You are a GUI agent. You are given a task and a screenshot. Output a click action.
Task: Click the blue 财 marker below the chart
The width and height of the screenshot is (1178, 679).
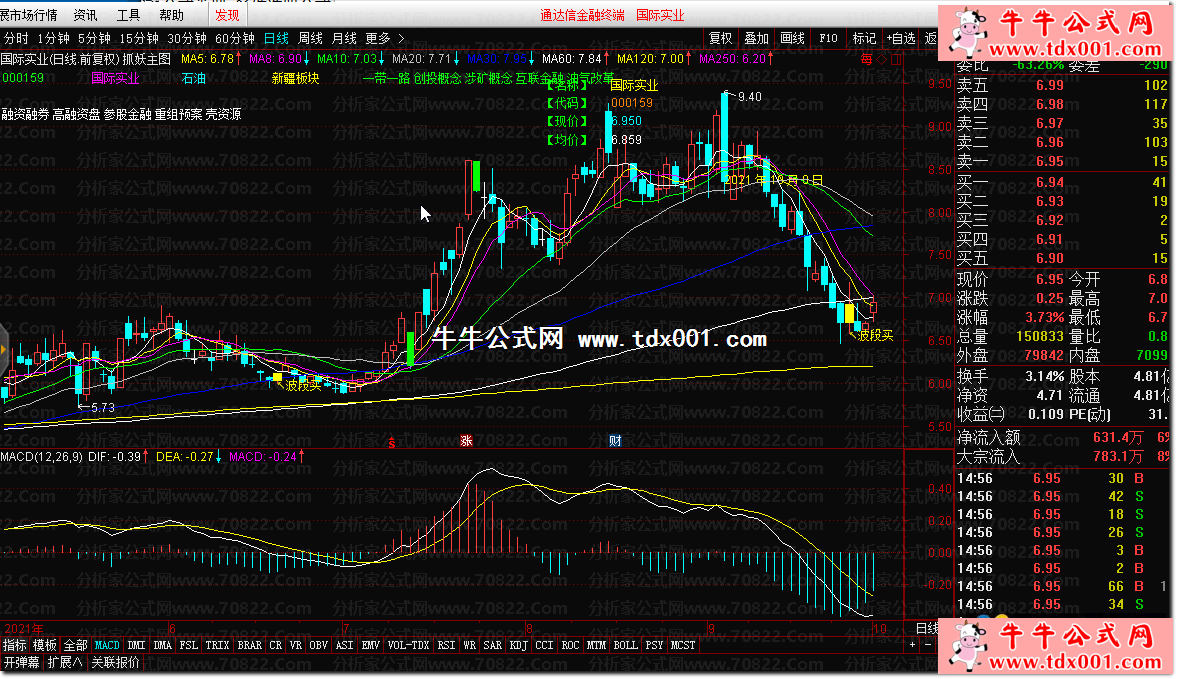pos(615,441)
